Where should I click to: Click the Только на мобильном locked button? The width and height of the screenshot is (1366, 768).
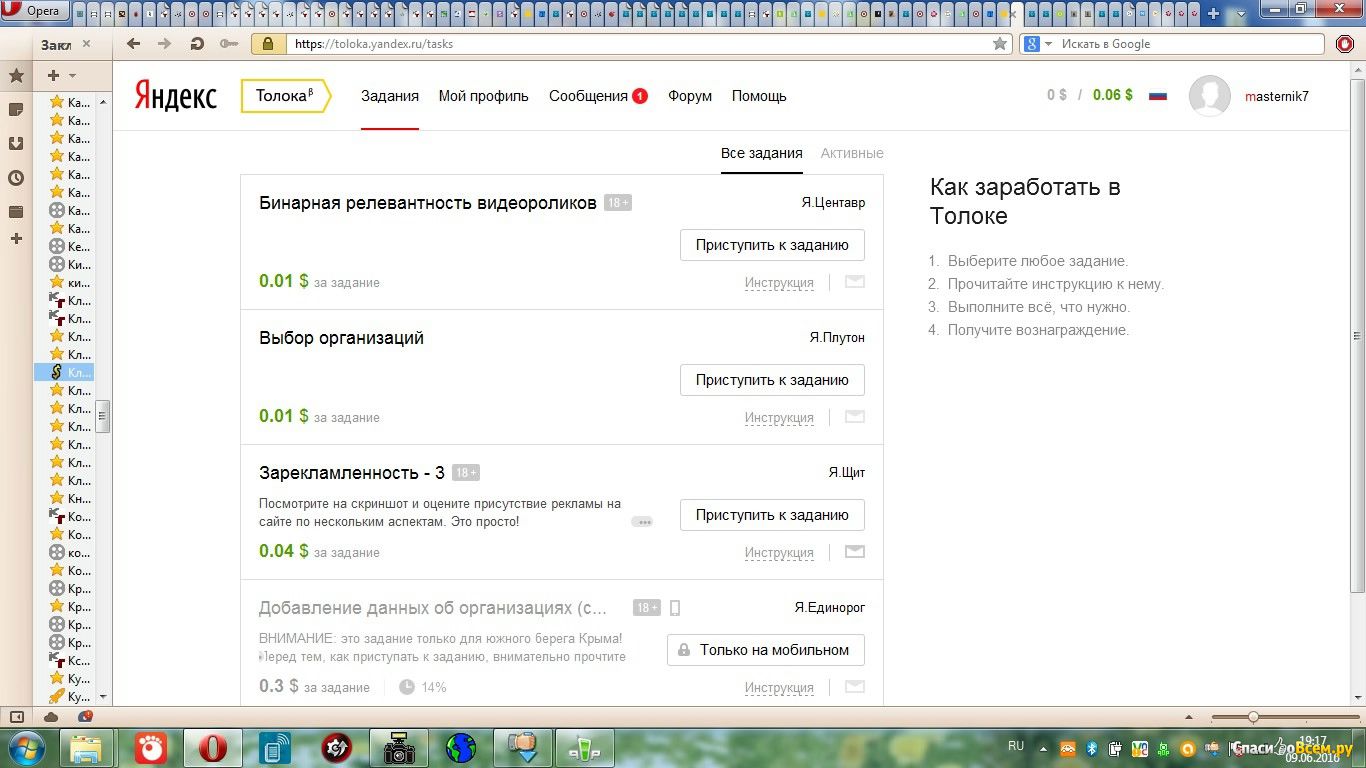point(766,650)
